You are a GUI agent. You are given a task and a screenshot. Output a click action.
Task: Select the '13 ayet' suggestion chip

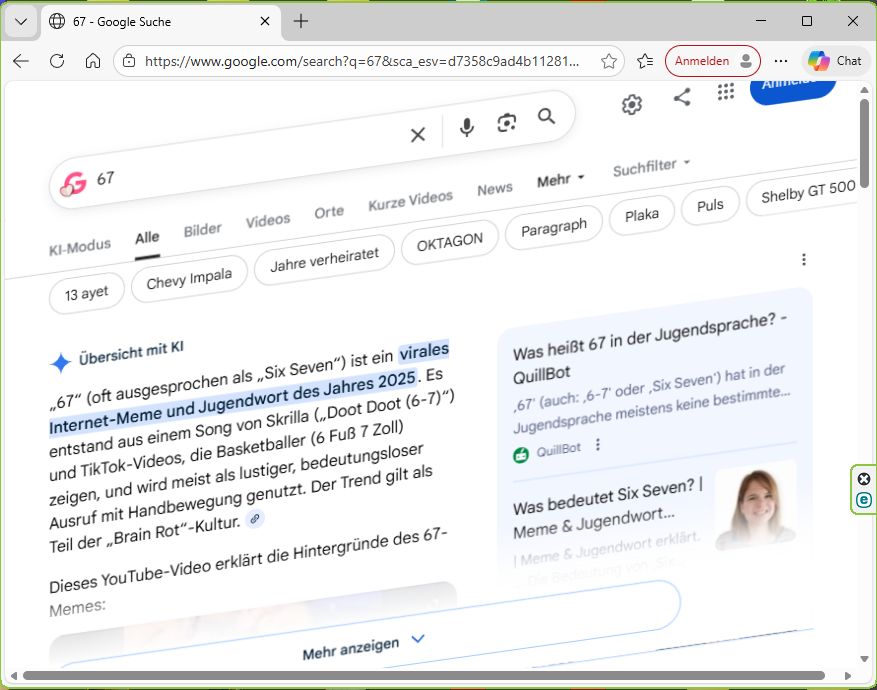pos(86,294)
